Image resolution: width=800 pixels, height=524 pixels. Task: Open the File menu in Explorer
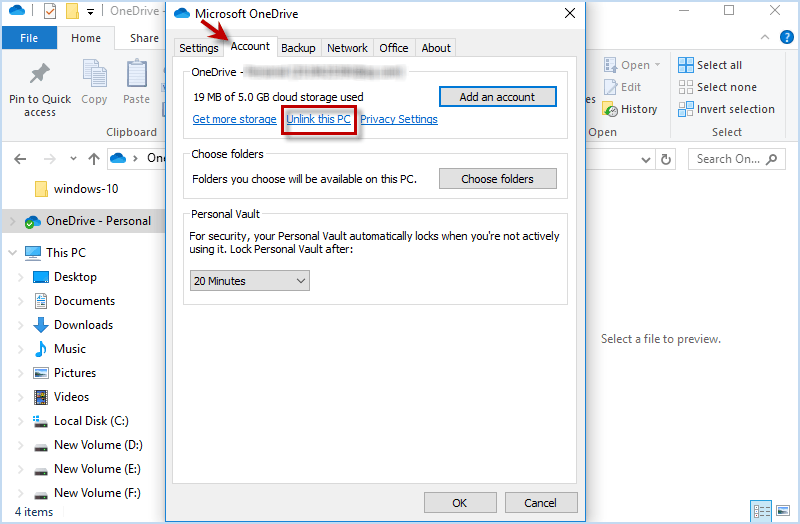click(29, 38)
